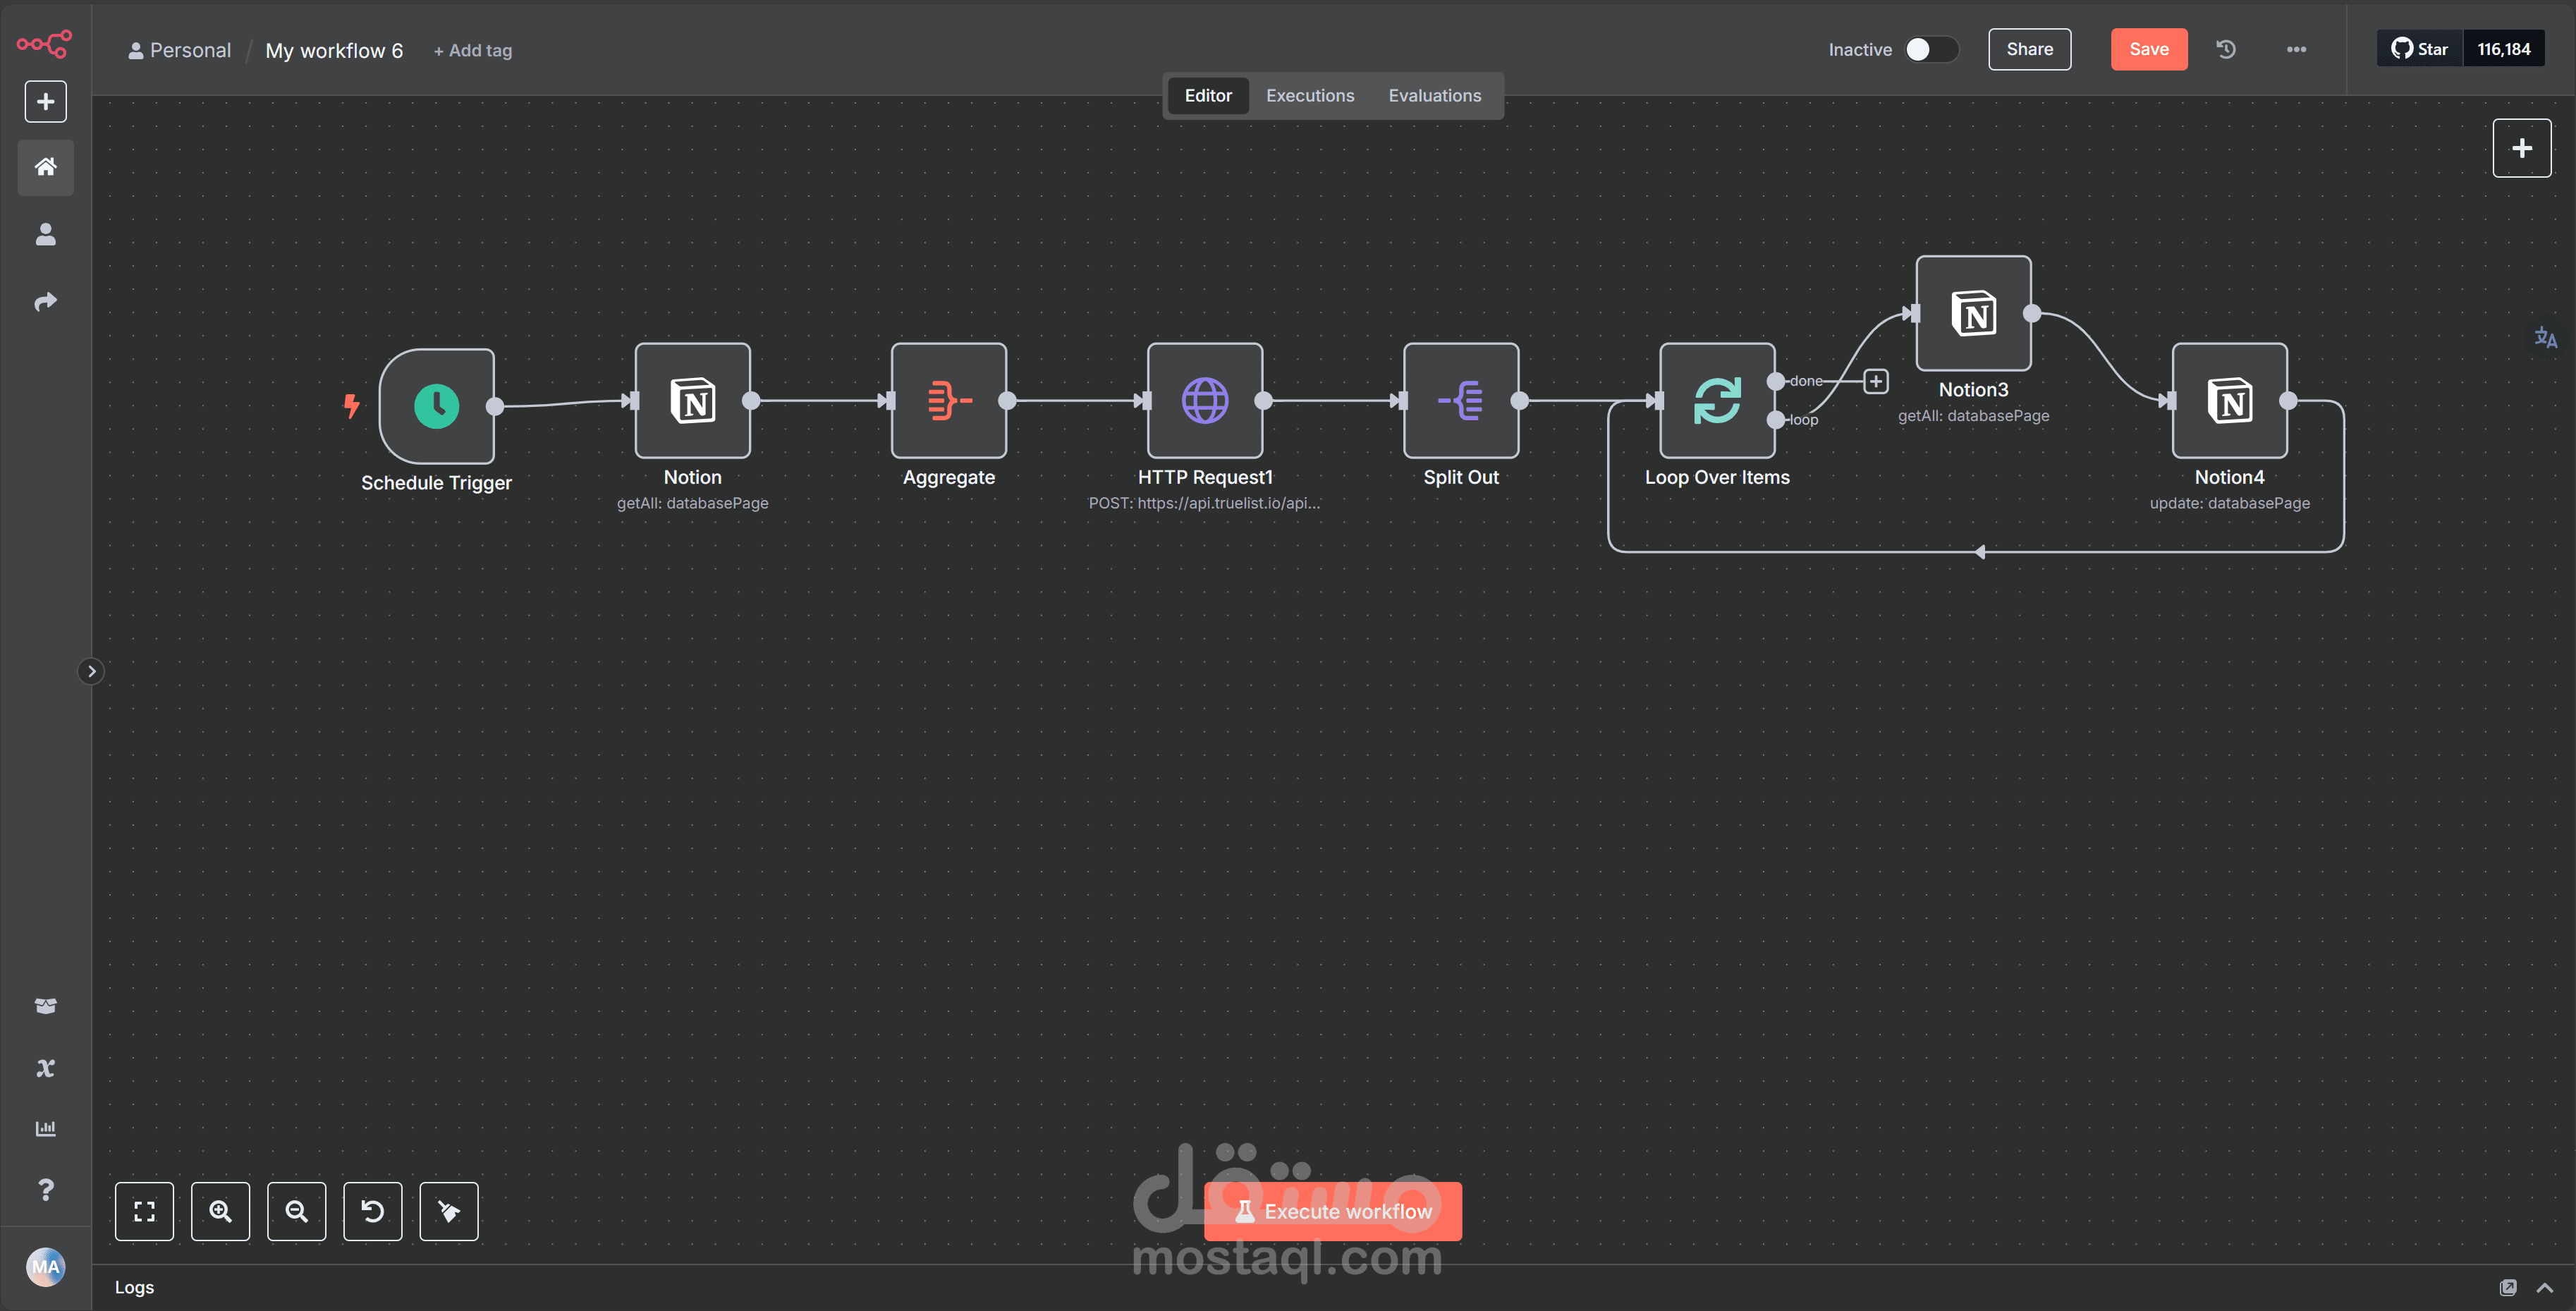The image size is (2576, 1311).
Task: Open the Variables icon in sidebar
Action: (x=45, y=1068)
